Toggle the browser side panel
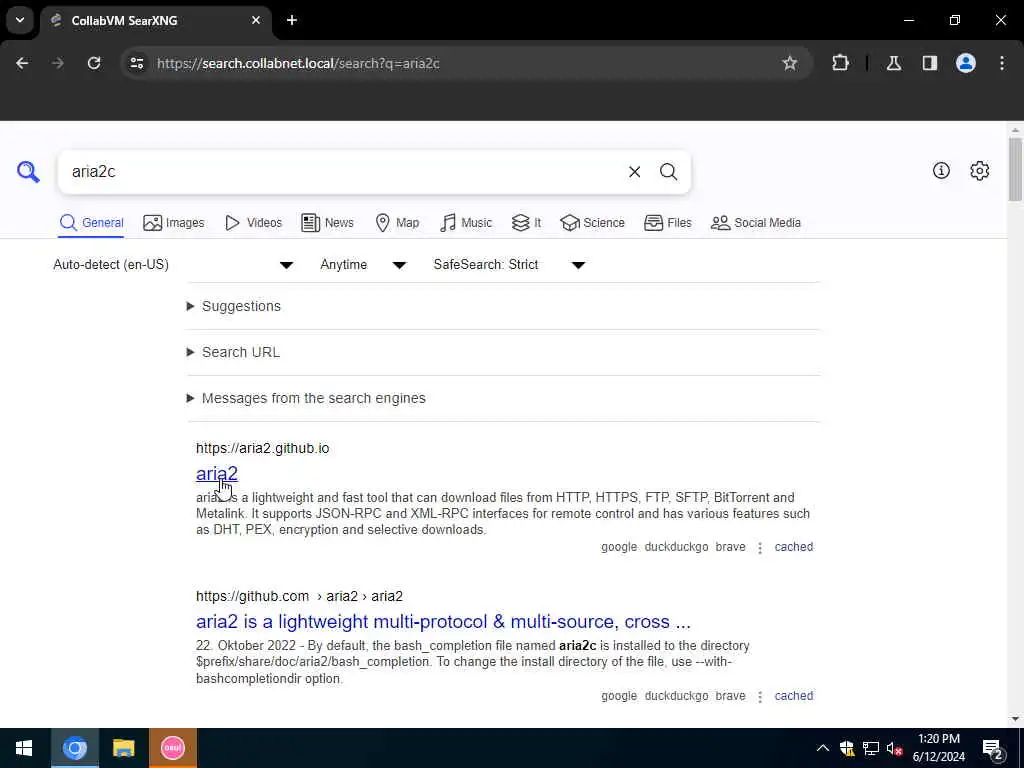 [x=929, y=63]
